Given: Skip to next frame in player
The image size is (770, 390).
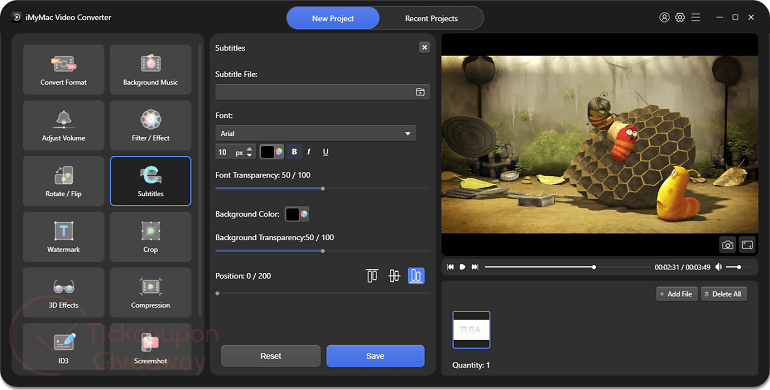Looking at the screenshot, I should pyautogui.click(x=474, y=267).
